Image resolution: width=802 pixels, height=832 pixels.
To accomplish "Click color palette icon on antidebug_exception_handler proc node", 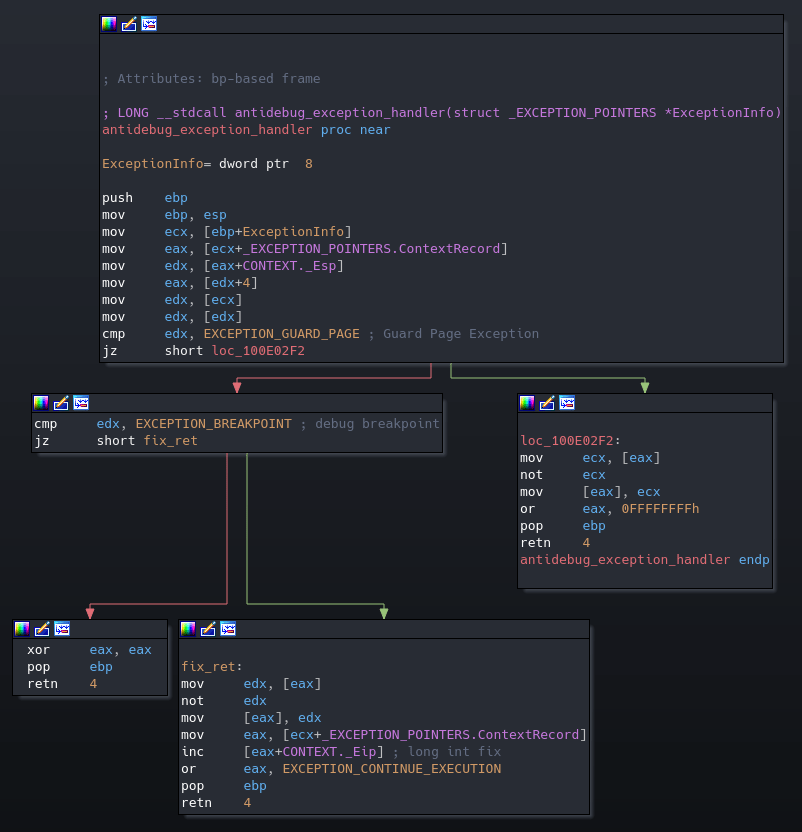I will [109, 24].
